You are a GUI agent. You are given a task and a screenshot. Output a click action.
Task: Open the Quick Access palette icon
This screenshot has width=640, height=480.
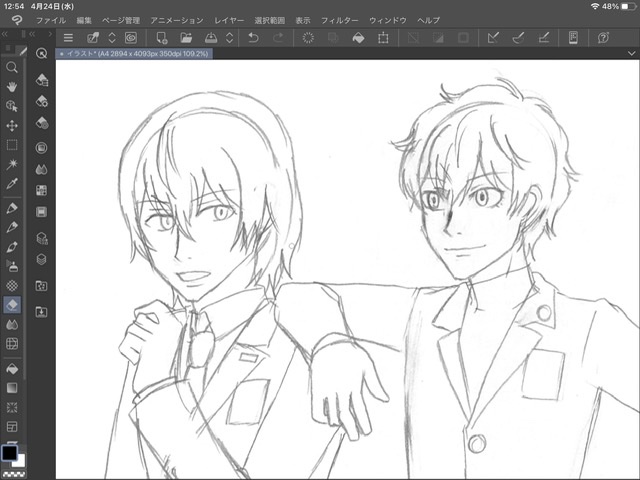(41, 53)
